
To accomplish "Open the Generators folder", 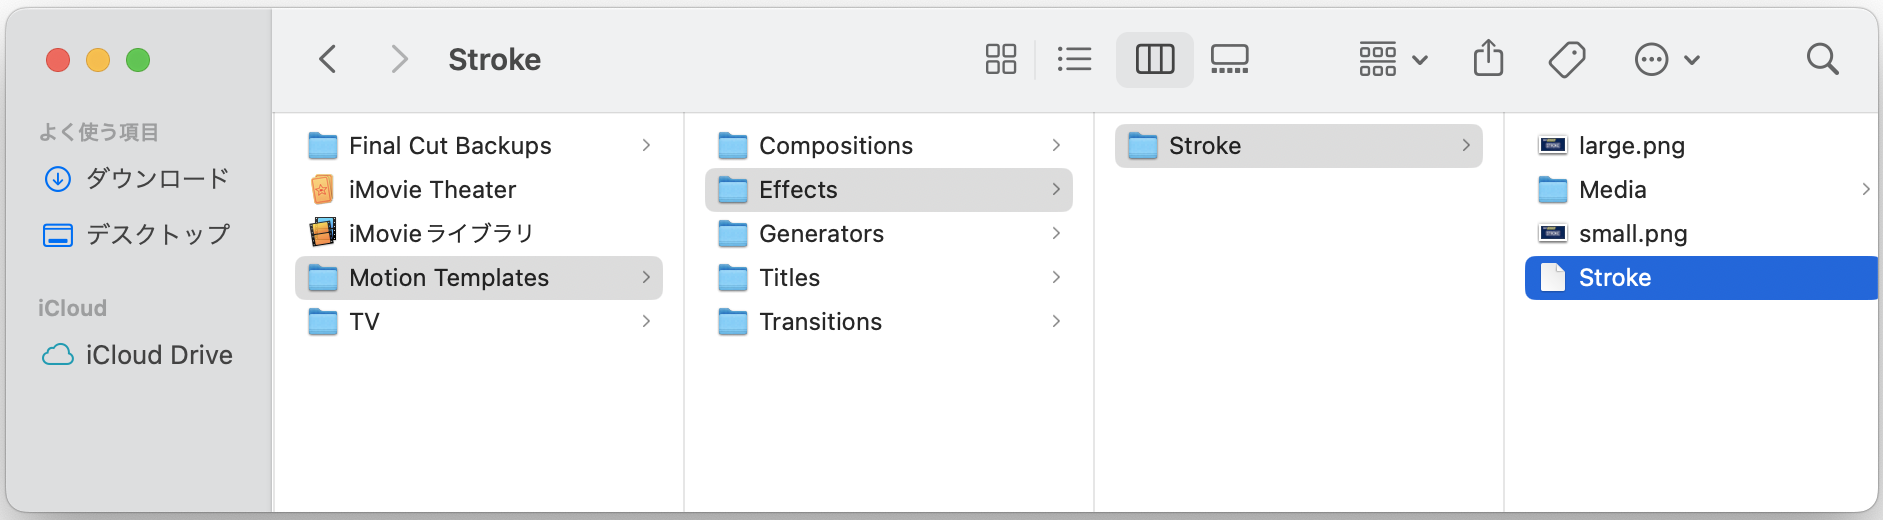I will (x=821, y=234).
